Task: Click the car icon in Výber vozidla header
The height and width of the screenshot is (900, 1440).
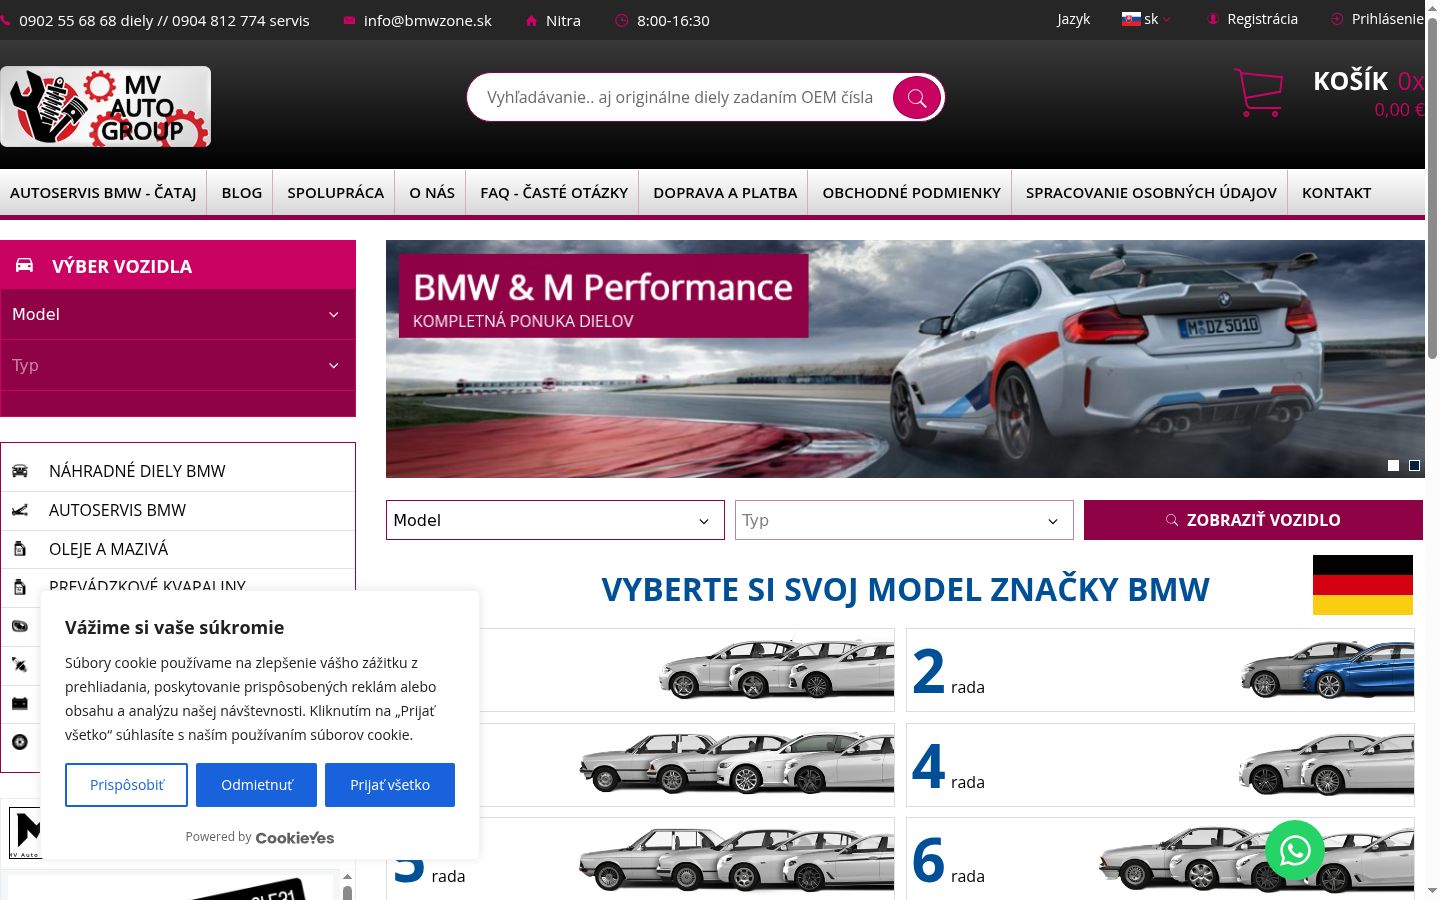Action: click(x=24, y=266)
